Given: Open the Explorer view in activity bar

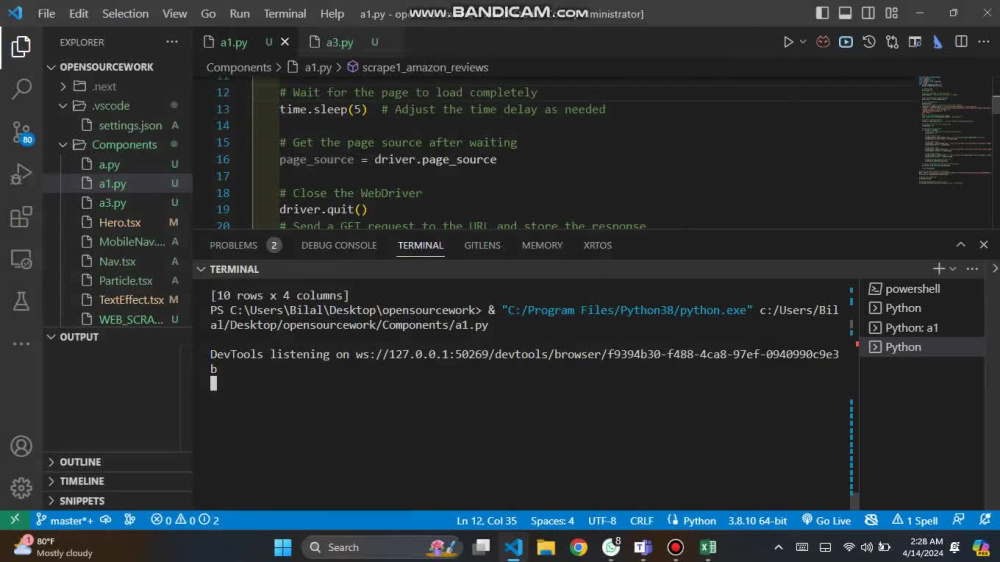Looking at the screenshot, I should (21, 47).
